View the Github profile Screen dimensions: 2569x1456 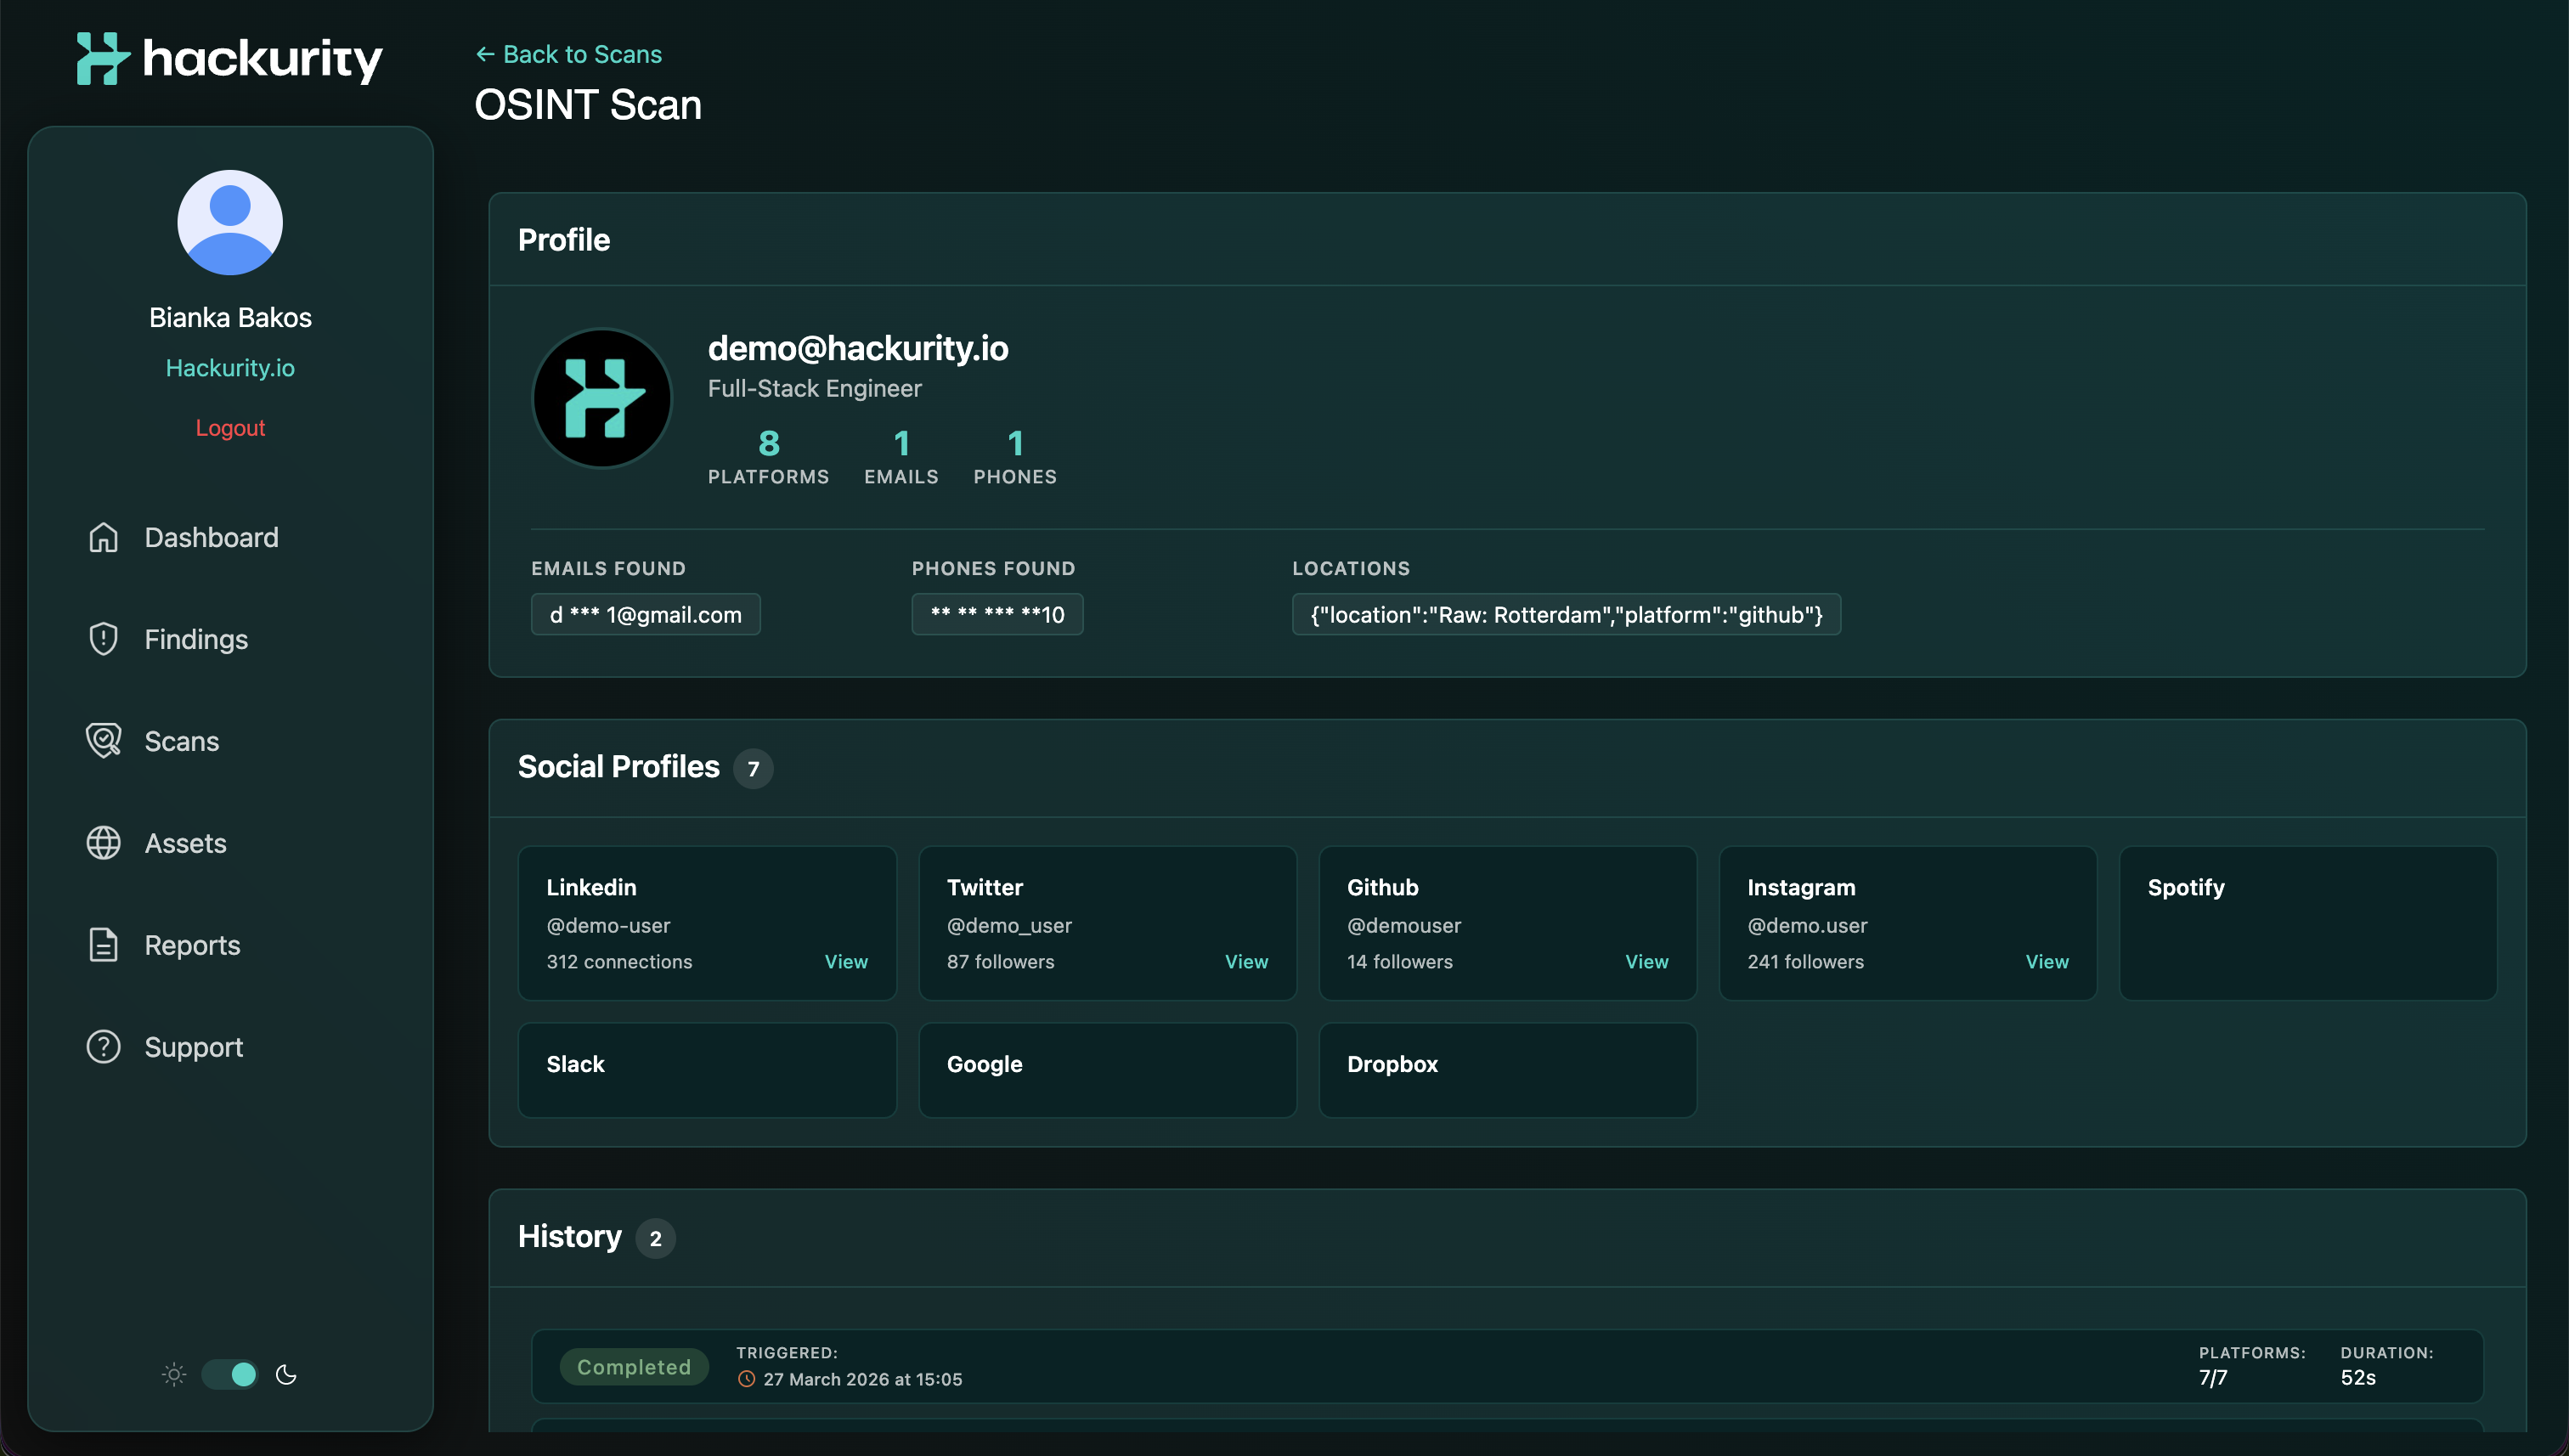point(1646,961)
